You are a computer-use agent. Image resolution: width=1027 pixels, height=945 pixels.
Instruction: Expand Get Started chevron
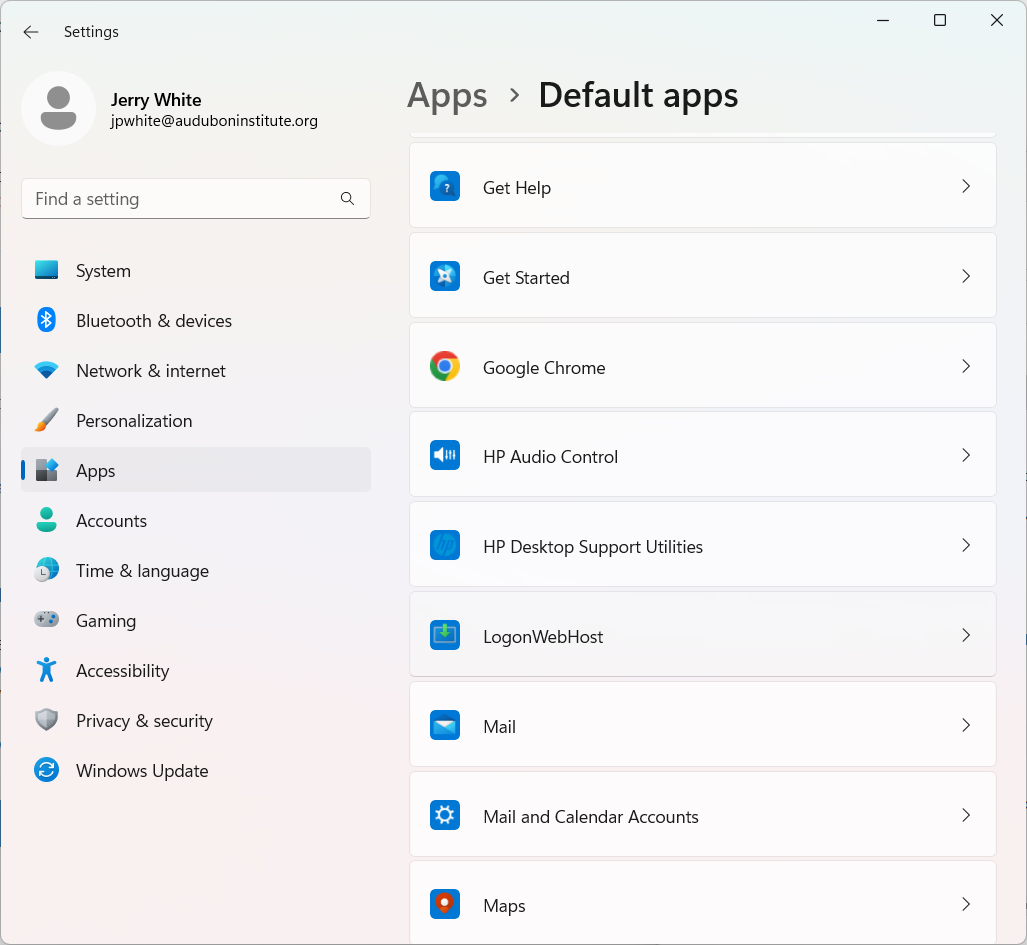pos(966,276)
